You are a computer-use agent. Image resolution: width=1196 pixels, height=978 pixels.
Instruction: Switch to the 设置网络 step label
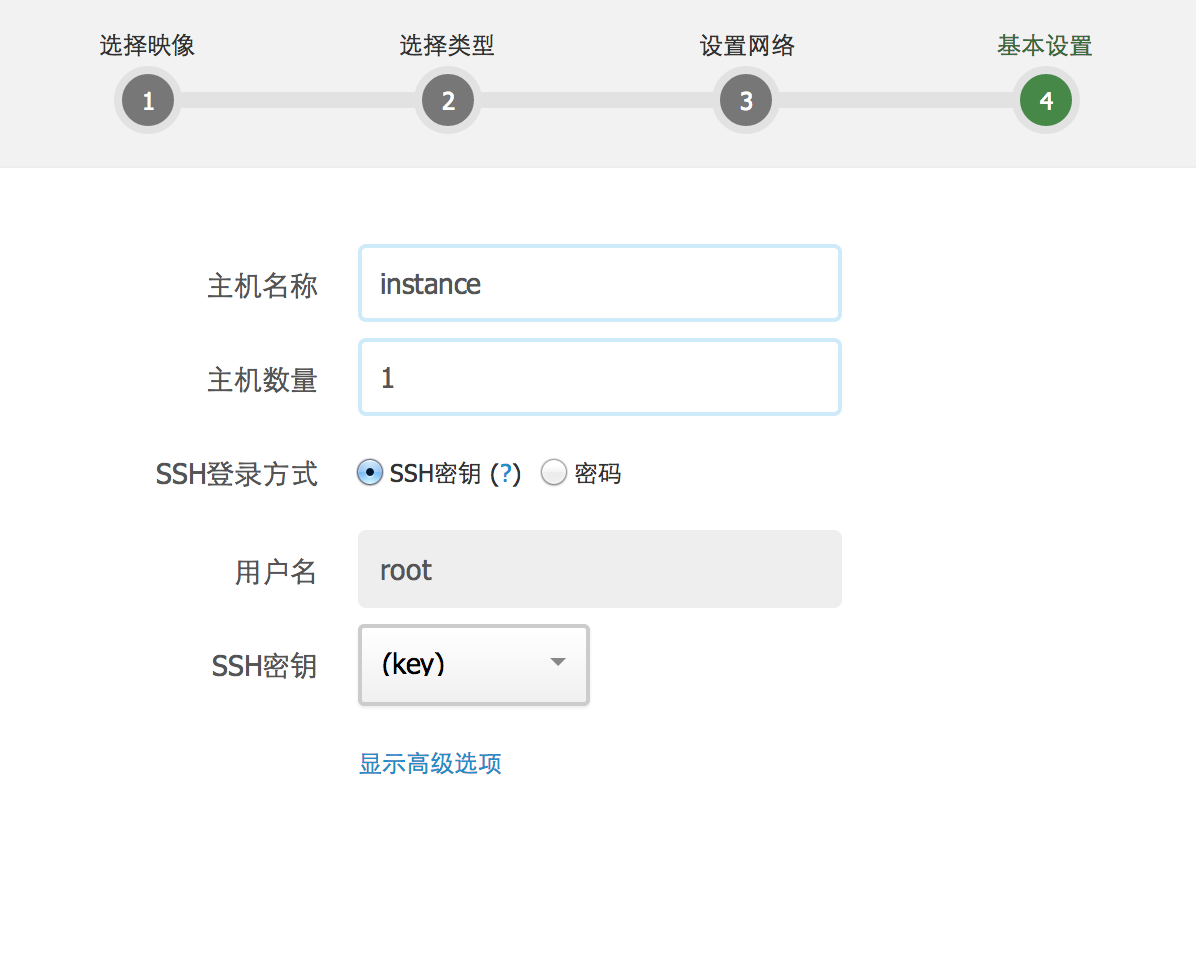746,46
